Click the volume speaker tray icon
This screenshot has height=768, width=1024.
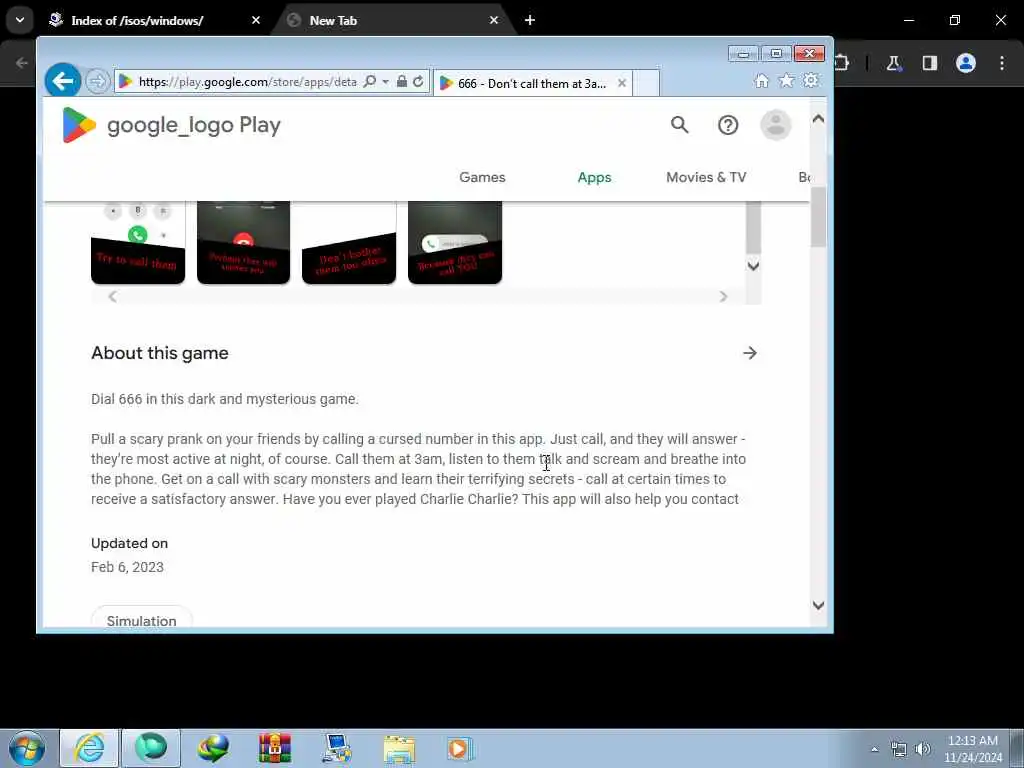tap(922, 749)
